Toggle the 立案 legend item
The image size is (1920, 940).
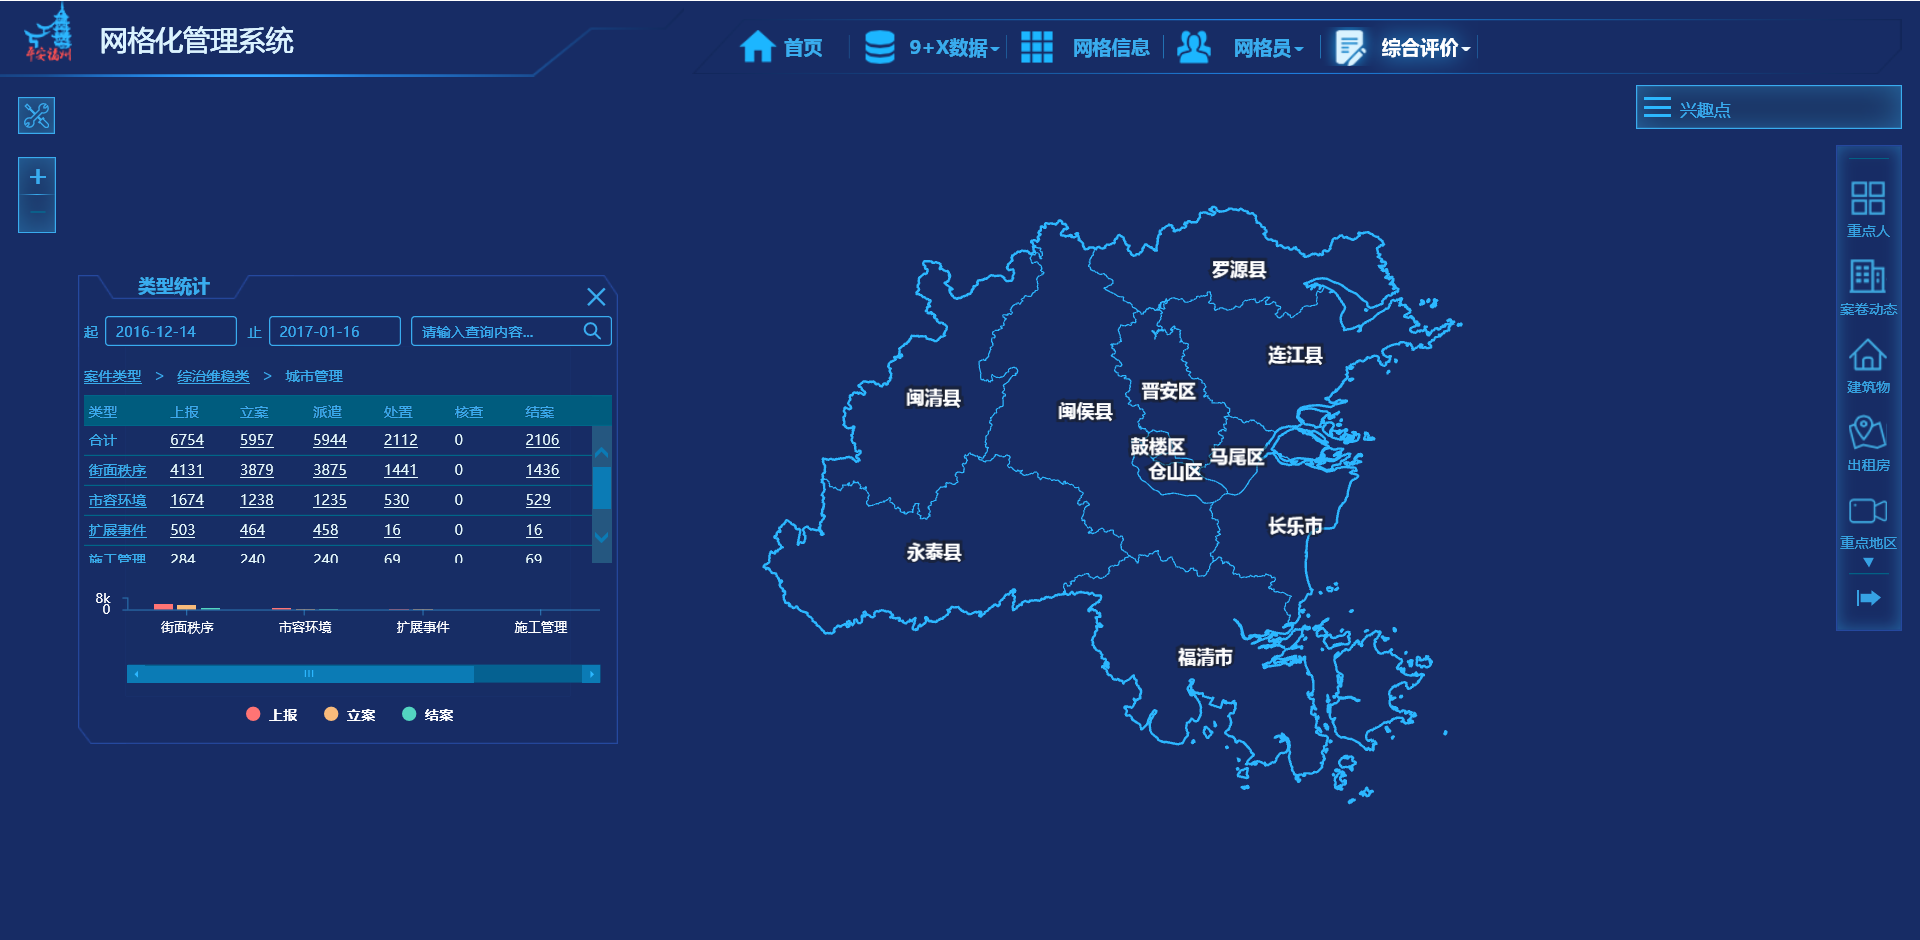(x=349, y=714)
